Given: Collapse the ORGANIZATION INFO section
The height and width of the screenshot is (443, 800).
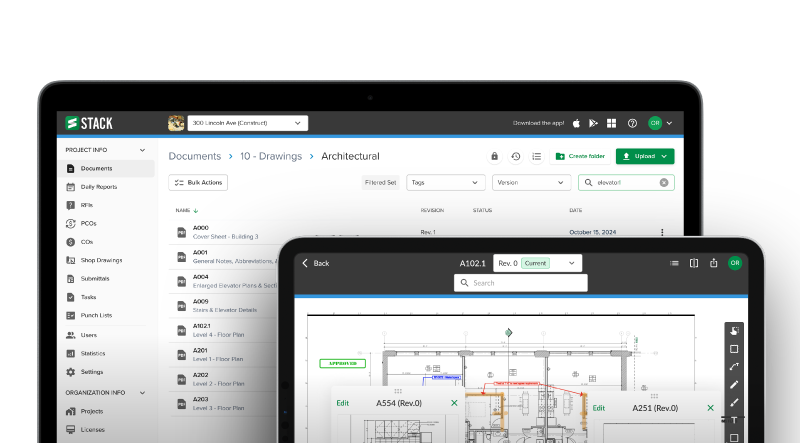Looking at the screenshot, I should [x=142, y=393].
